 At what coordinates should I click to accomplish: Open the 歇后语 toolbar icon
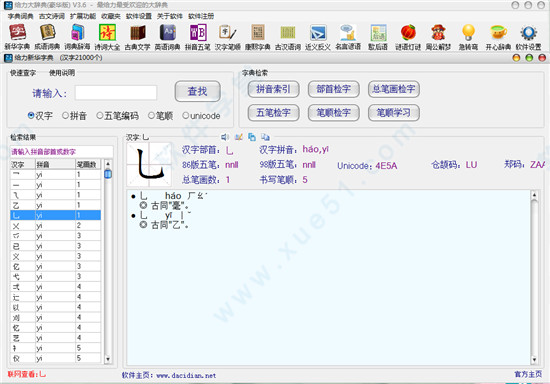click(378, 37)
